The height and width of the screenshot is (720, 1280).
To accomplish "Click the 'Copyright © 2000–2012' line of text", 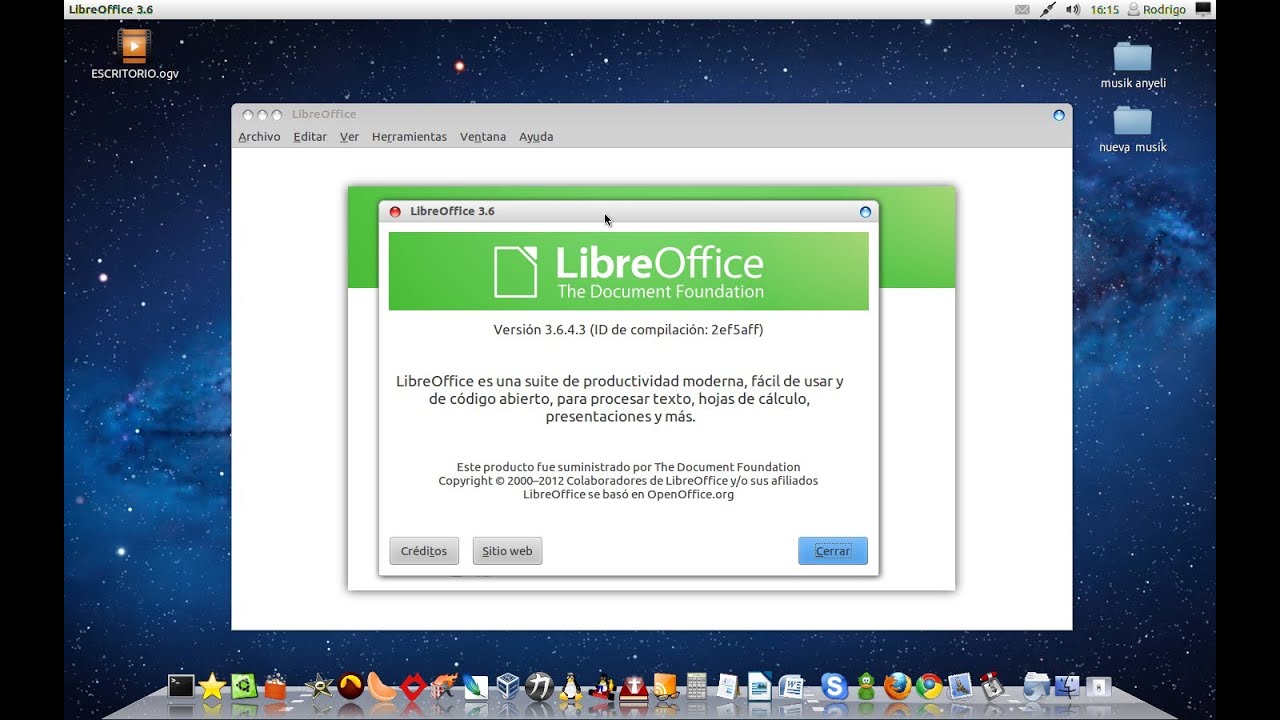I will pyautogui.click(x=628, y=481).
